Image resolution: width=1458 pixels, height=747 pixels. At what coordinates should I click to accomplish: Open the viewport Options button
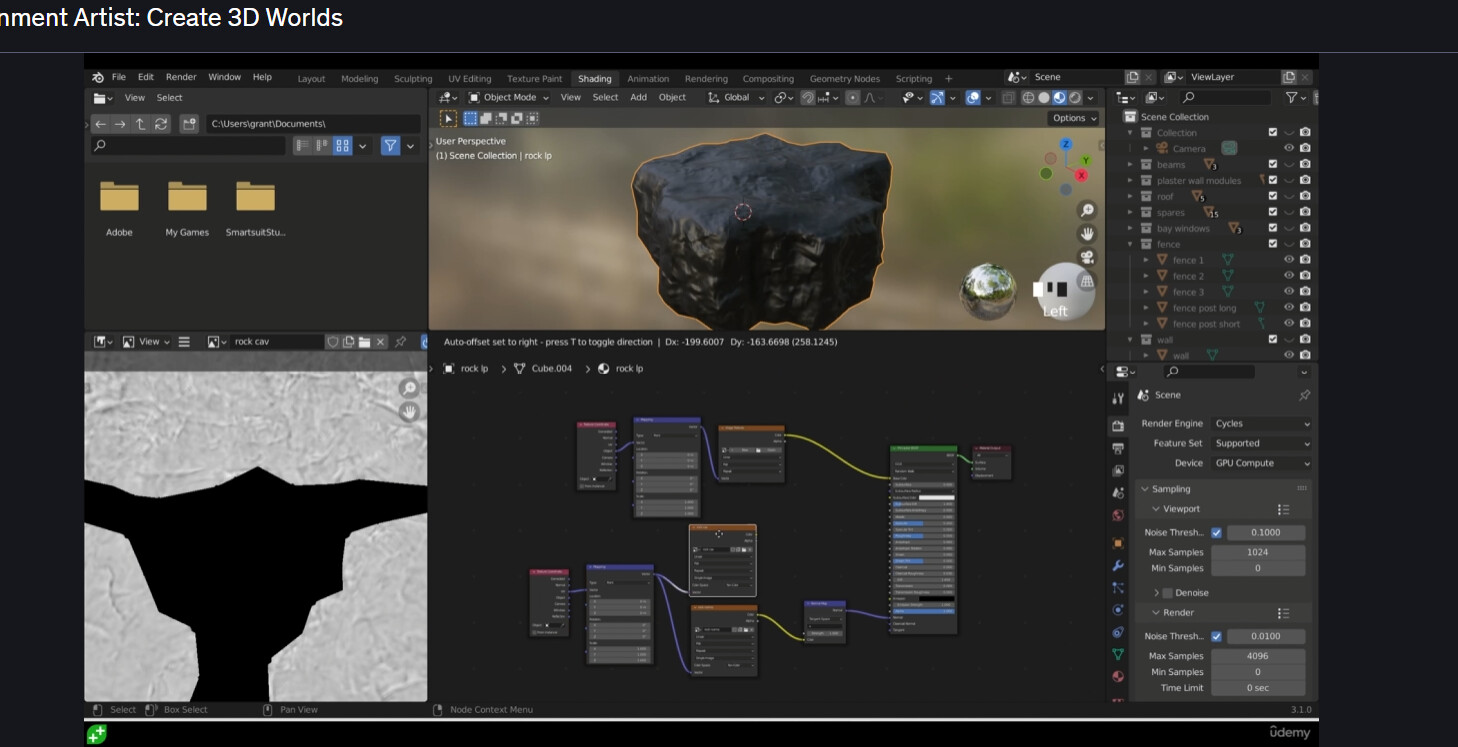(1075, 118)
